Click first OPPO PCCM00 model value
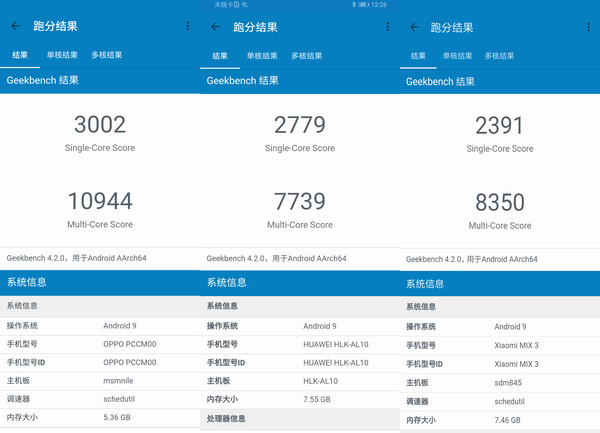Screen dimensions: 600x433 click(x=130, y=344)
